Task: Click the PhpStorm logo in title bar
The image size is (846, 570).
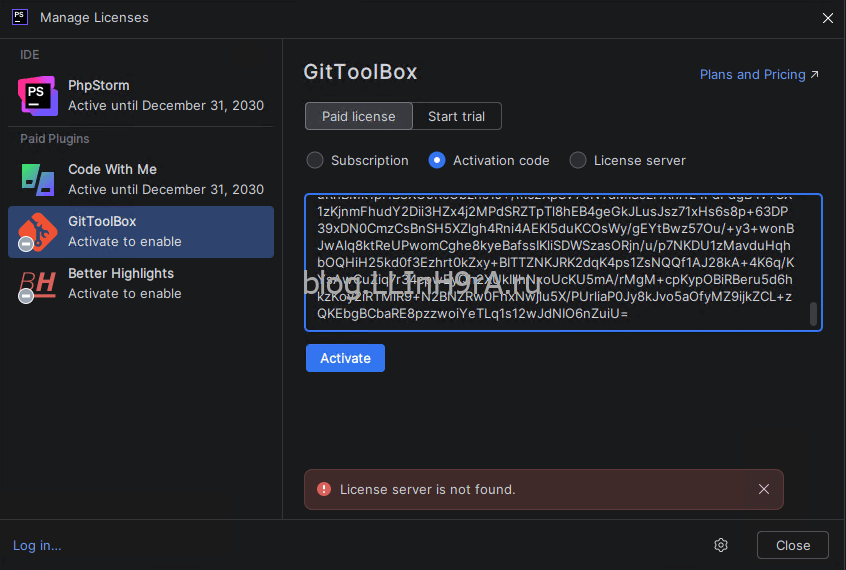Action: point(19,17)
